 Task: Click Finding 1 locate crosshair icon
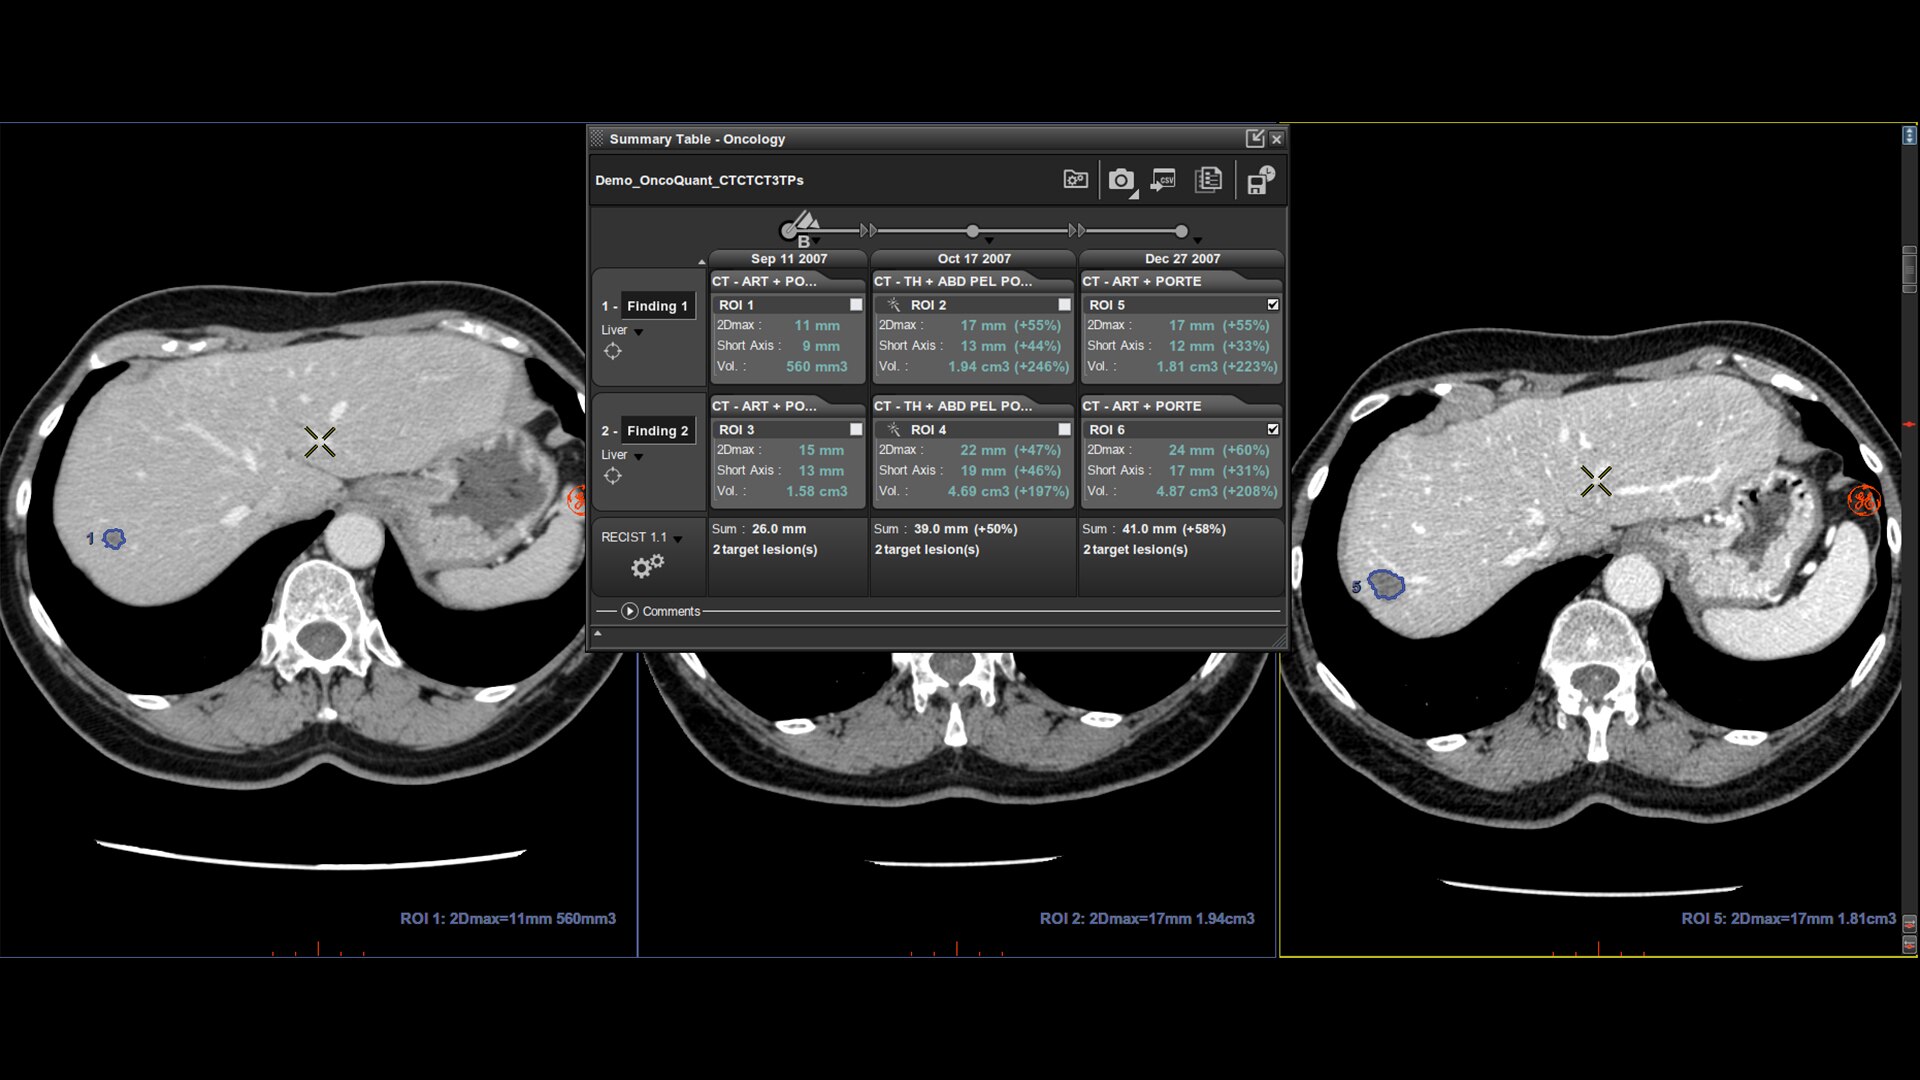(613, 351)
